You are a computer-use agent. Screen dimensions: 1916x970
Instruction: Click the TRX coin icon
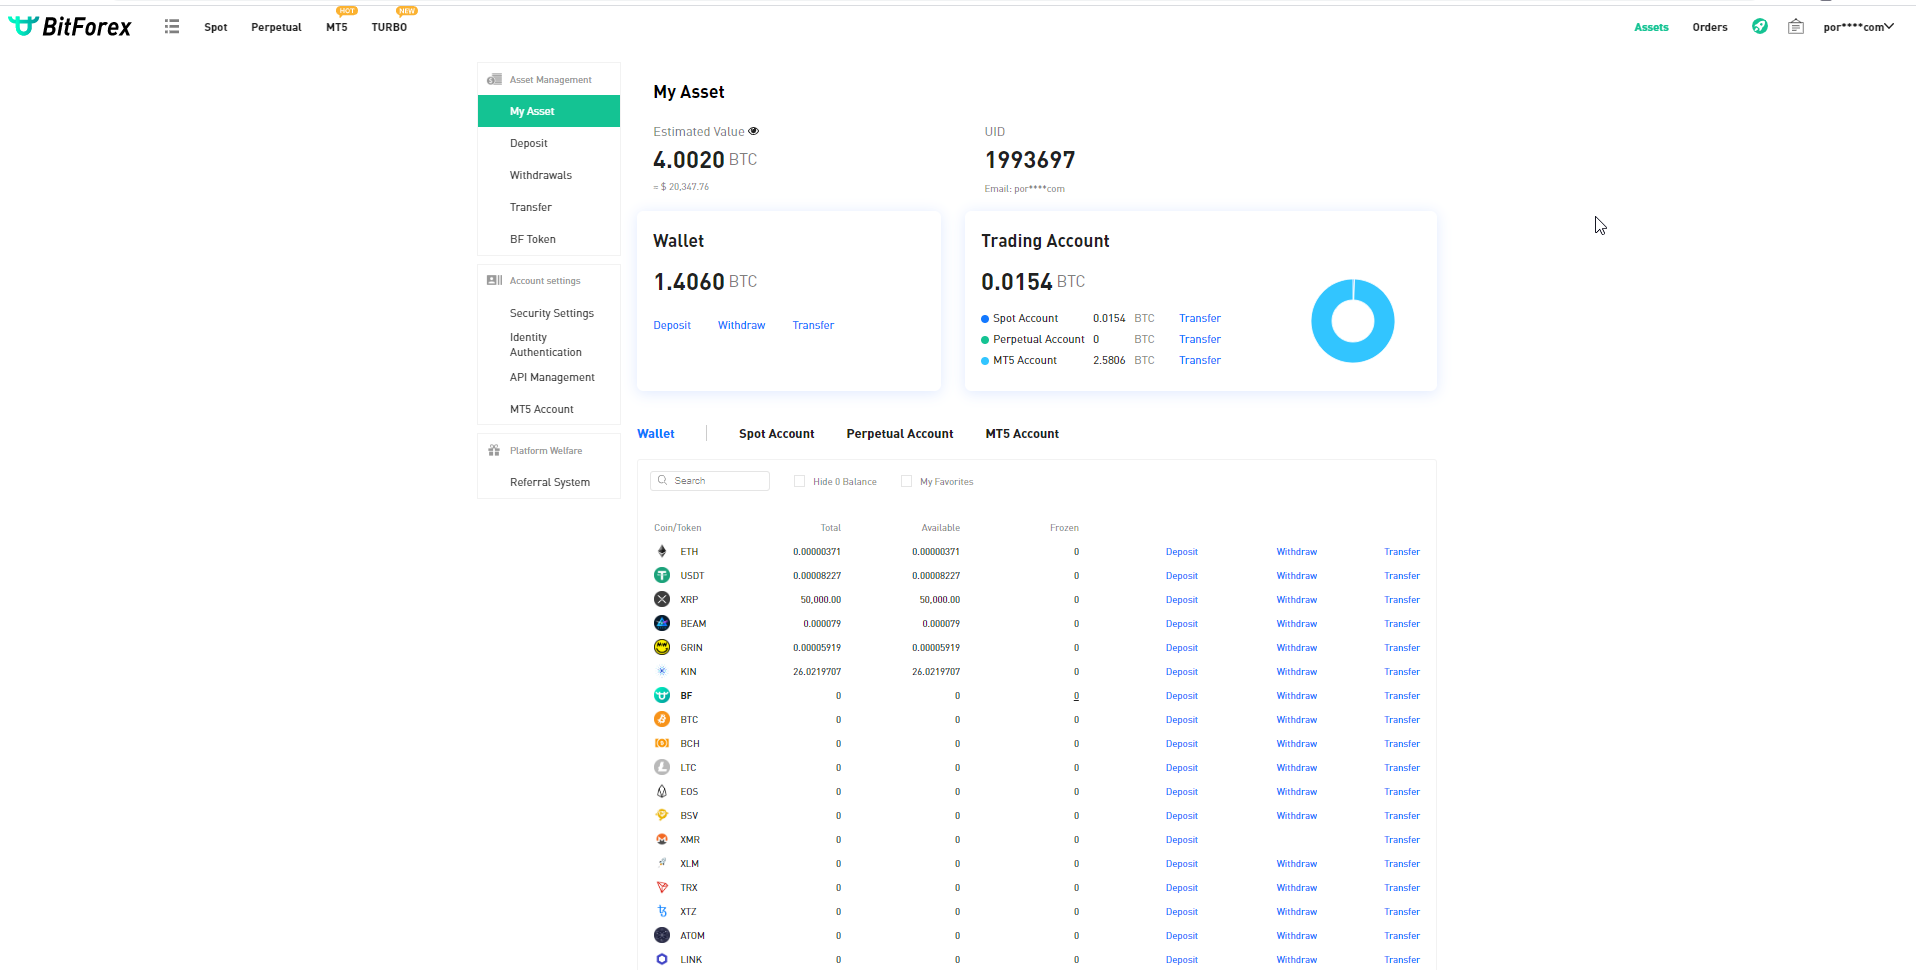[x=662, y=887]
